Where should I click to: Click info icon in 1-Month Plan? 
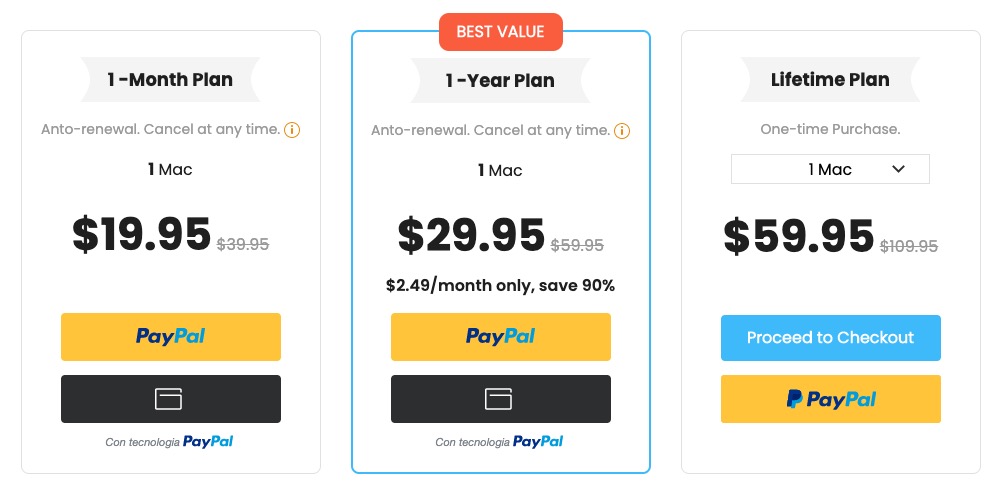click(292, 130)
